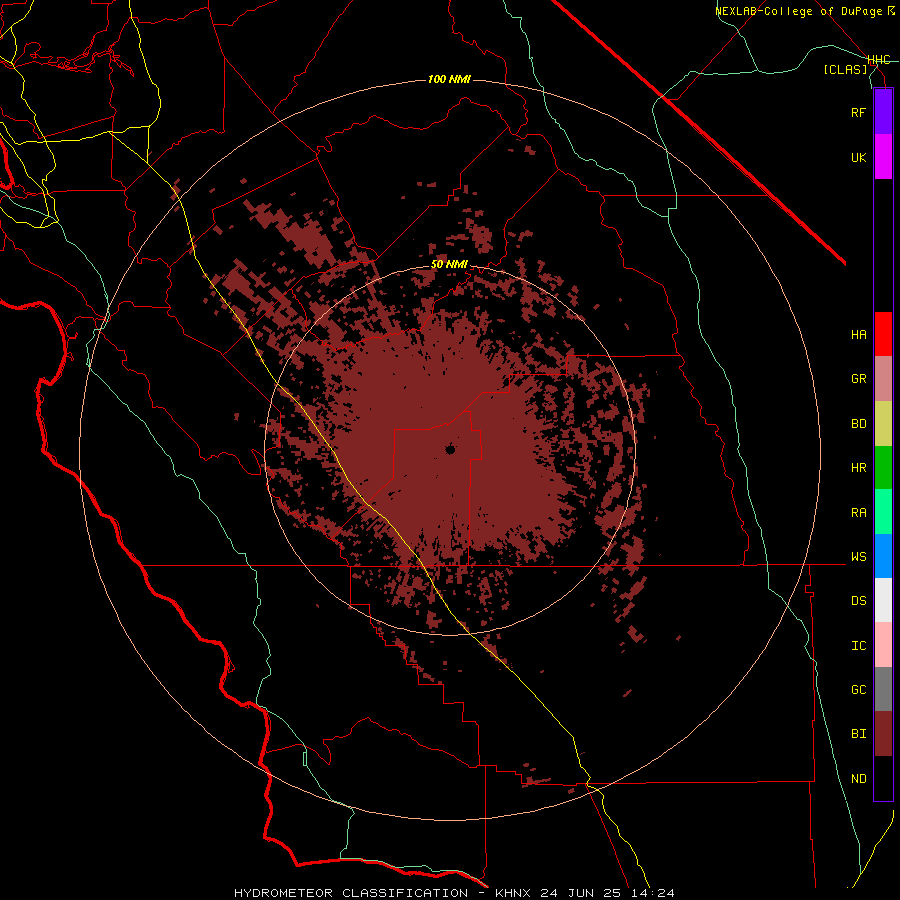Click the RA legend label
Image resolution: width=900 pixels, height=900 pixels.
point(858,512)
